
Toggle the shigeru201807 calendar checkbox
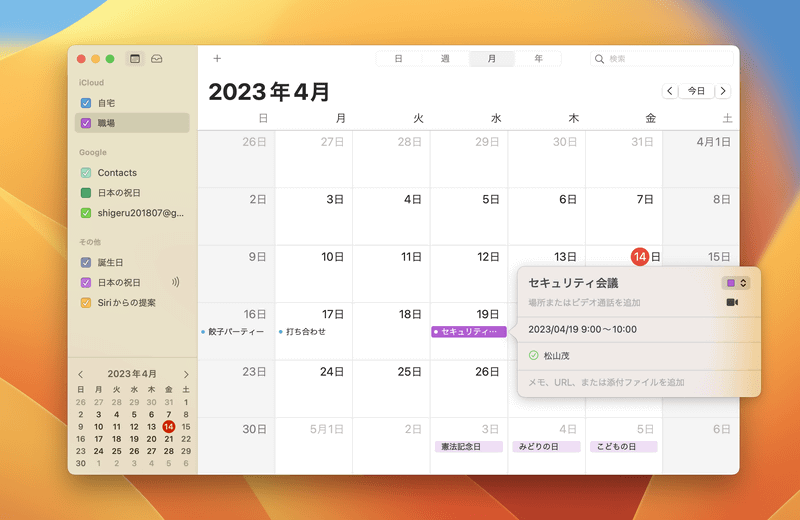tap(86, 213)
